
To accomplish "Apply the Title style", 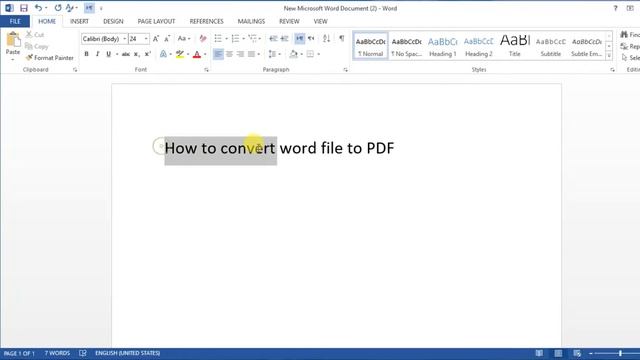I will (515, 47).
